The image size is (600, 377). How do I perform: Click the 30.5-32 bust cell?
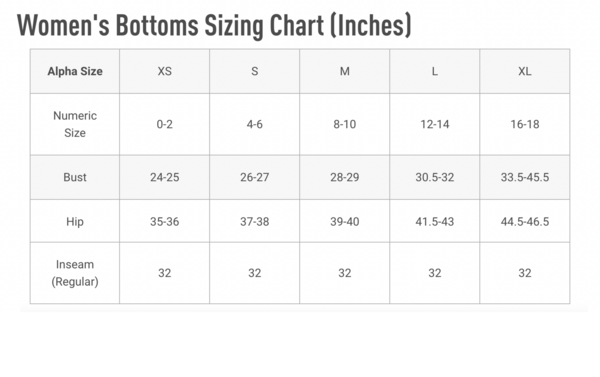434,178
